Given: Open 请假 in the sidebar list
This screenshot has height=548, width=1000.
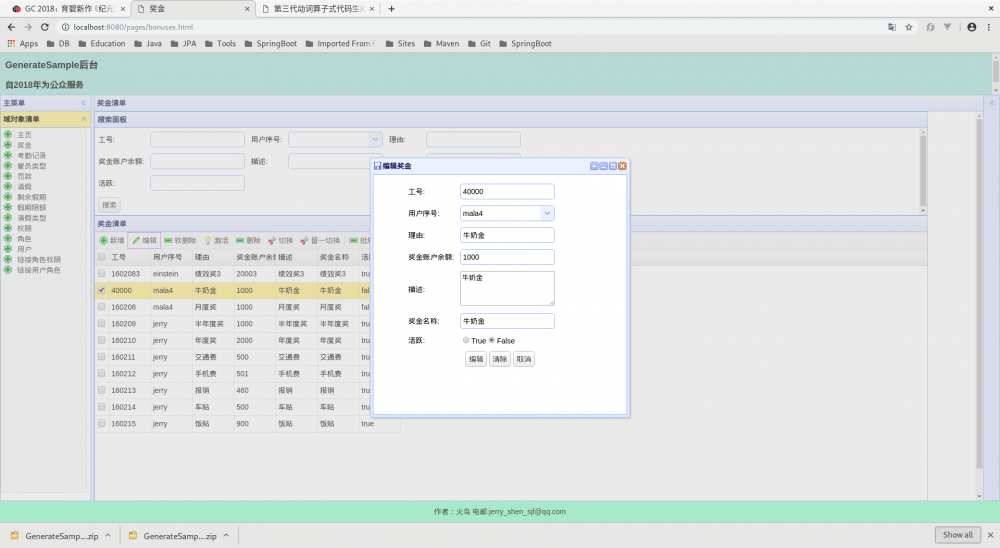Looking at the screenshot, I should tap(24, 186).
